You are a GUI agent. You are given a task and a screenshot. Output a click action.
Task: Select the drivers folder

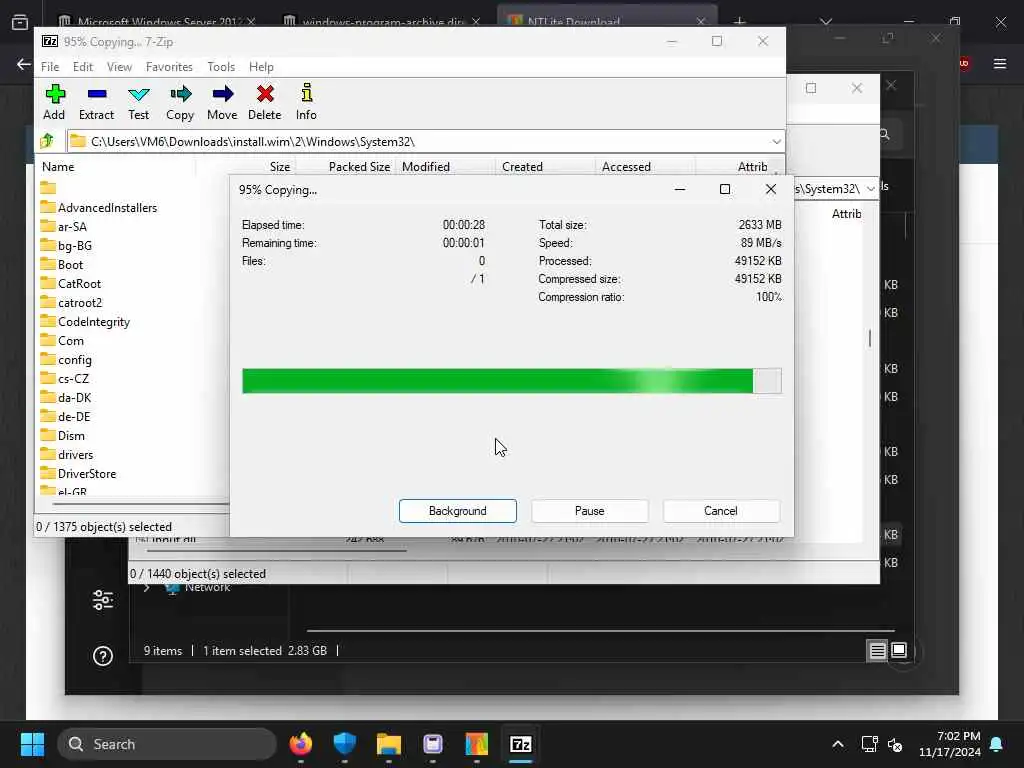(67, 454)
